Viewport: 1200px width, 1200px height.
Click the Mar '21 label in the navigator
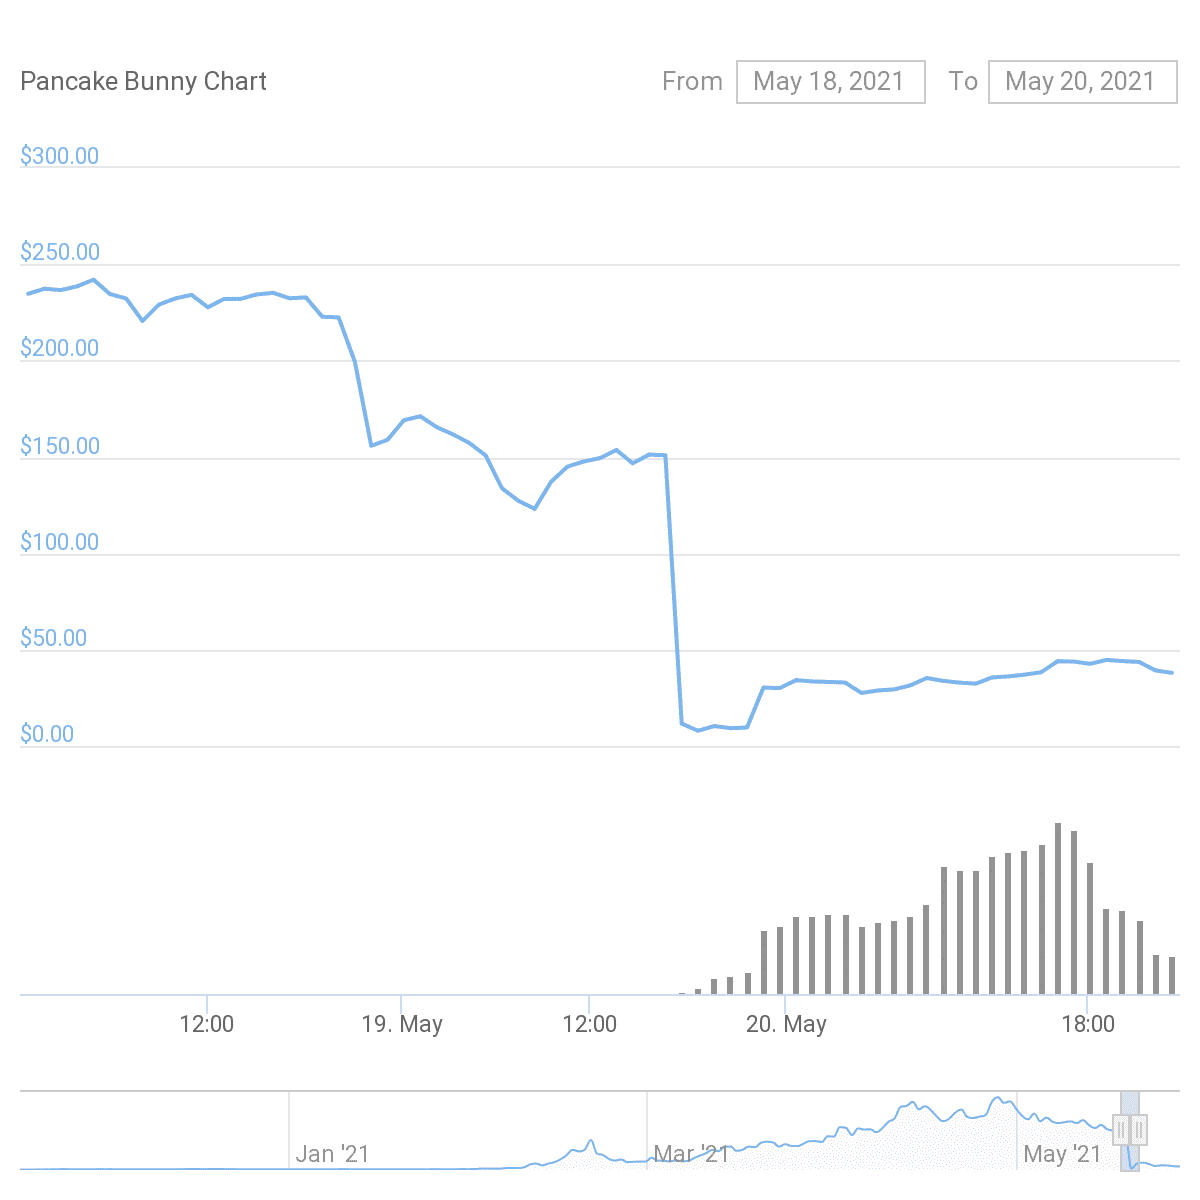pyautogui.click(x=691, y=1153)
